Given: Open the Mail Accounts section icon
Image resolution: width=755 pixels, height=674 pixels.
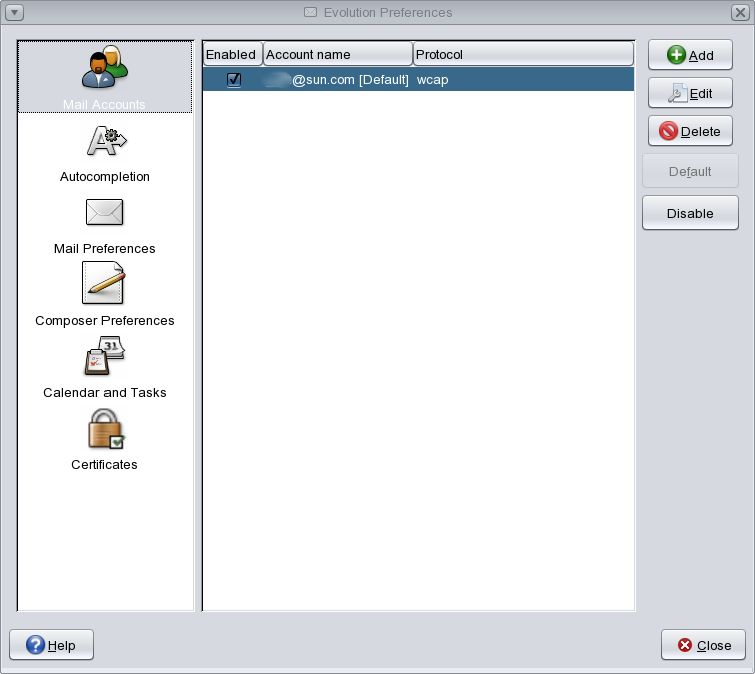Looking at the screenshot, I should (x=104, y=67).
